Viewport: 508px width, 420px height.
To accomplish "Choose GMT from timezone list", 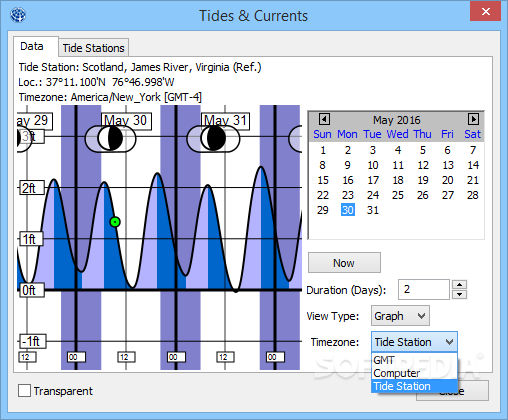I will (x=414, y=360).
